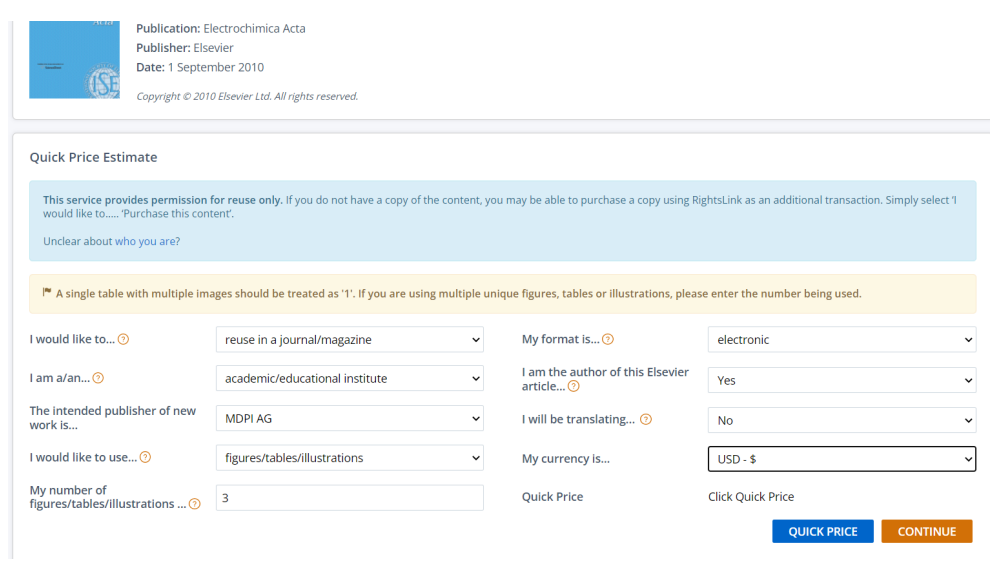
Task: Click the Elsevier copyright notice text
Action: [247, 97]
